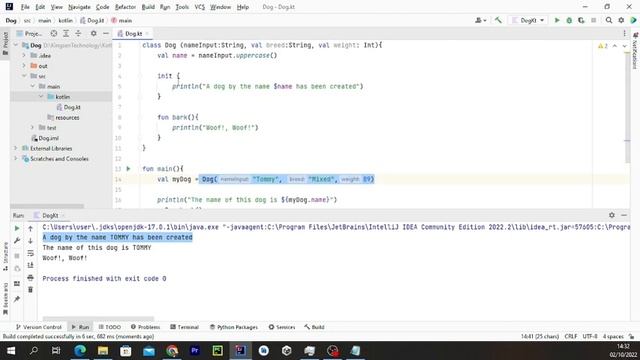The height and width of the screenshot is (360, 640).
Task: Collapse the src folder
Action: pos(24,76)
